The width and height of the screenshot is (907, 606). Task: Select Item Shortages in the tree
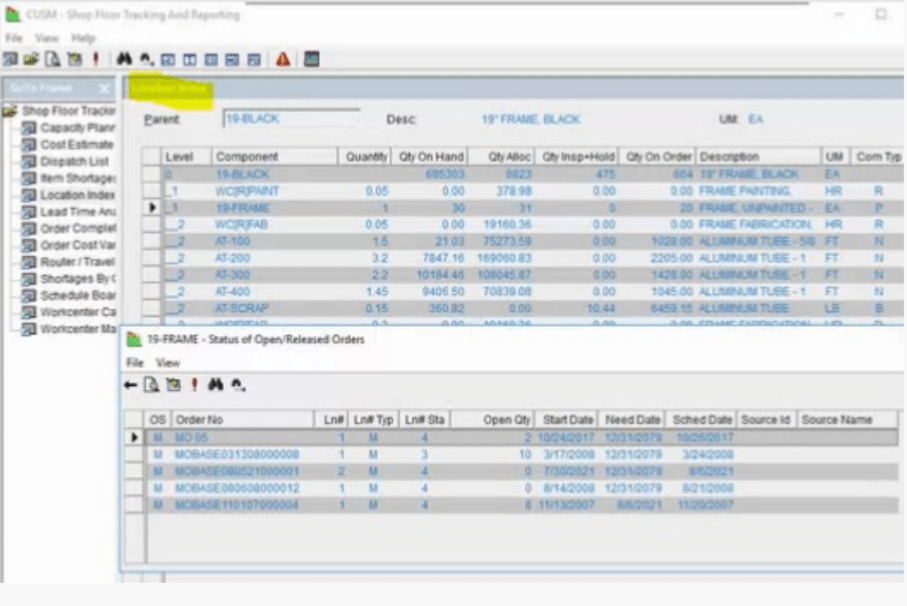pos(78,178)
